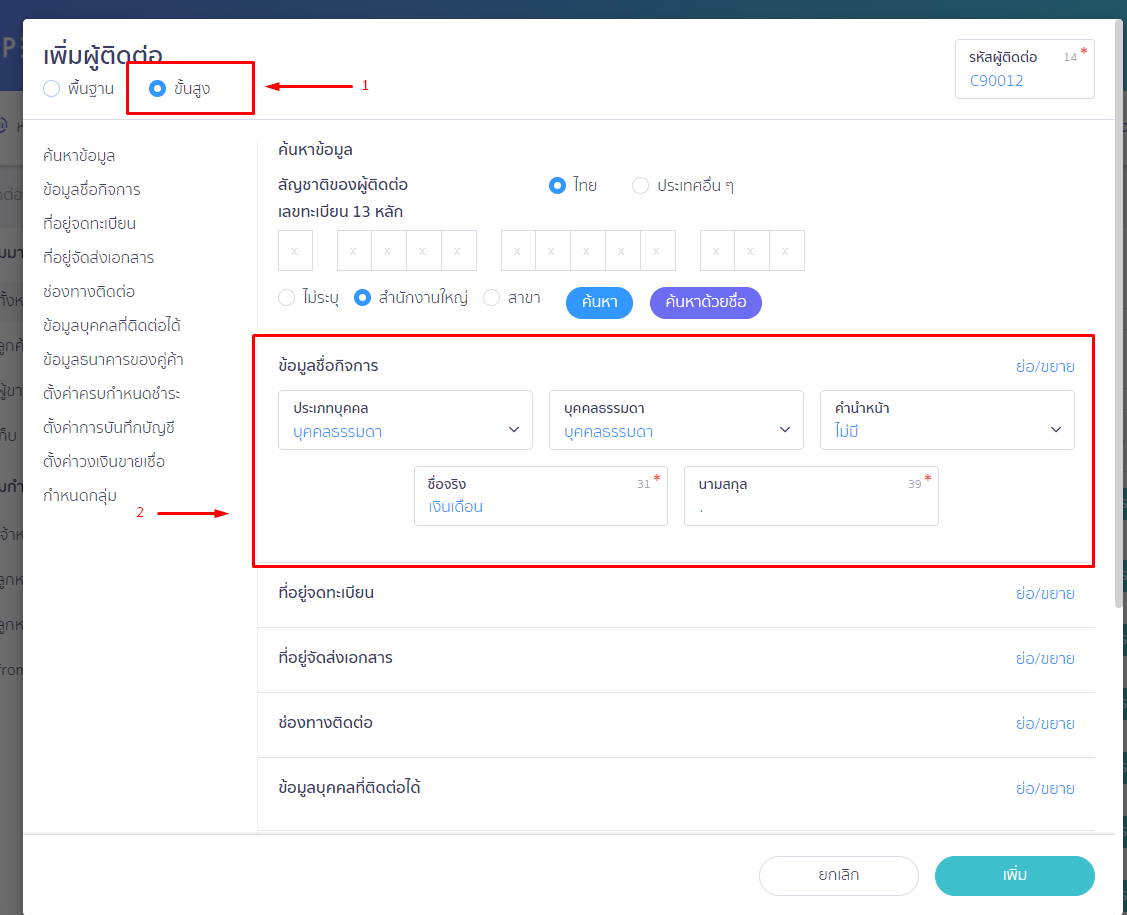Collapse the ข้อมูลชื่อกิจการ section
1127x915 pixels.
pos(1044,366)
